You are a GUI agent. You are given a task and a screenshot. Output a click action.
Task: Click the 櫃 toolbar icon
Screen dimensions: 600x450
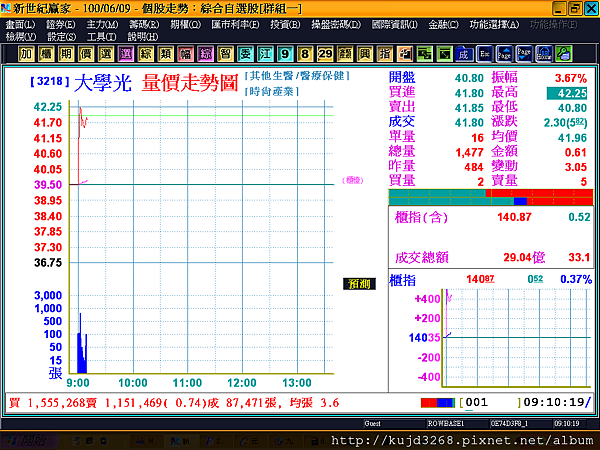(46, 54)
